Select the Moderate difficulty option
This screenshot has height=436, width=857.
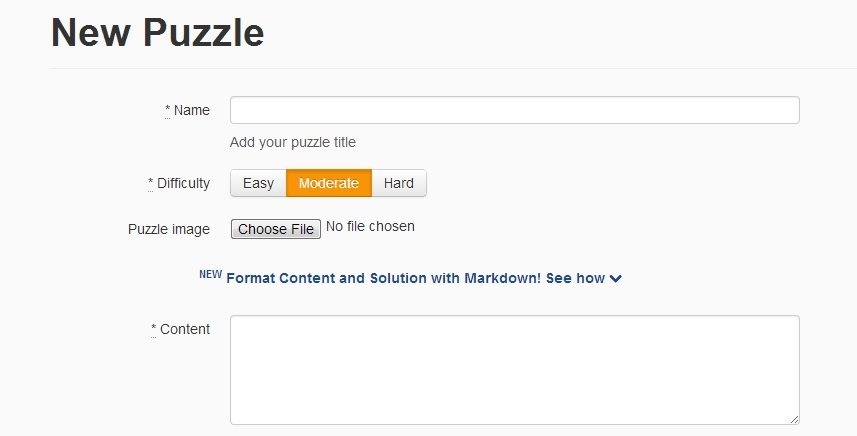(x=329, y=183)
